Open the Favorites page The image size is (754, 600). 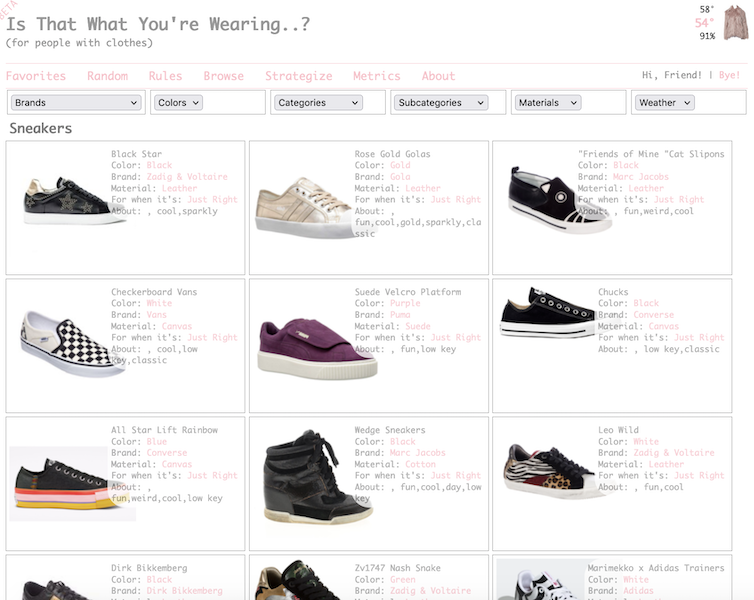pos(36,76)
